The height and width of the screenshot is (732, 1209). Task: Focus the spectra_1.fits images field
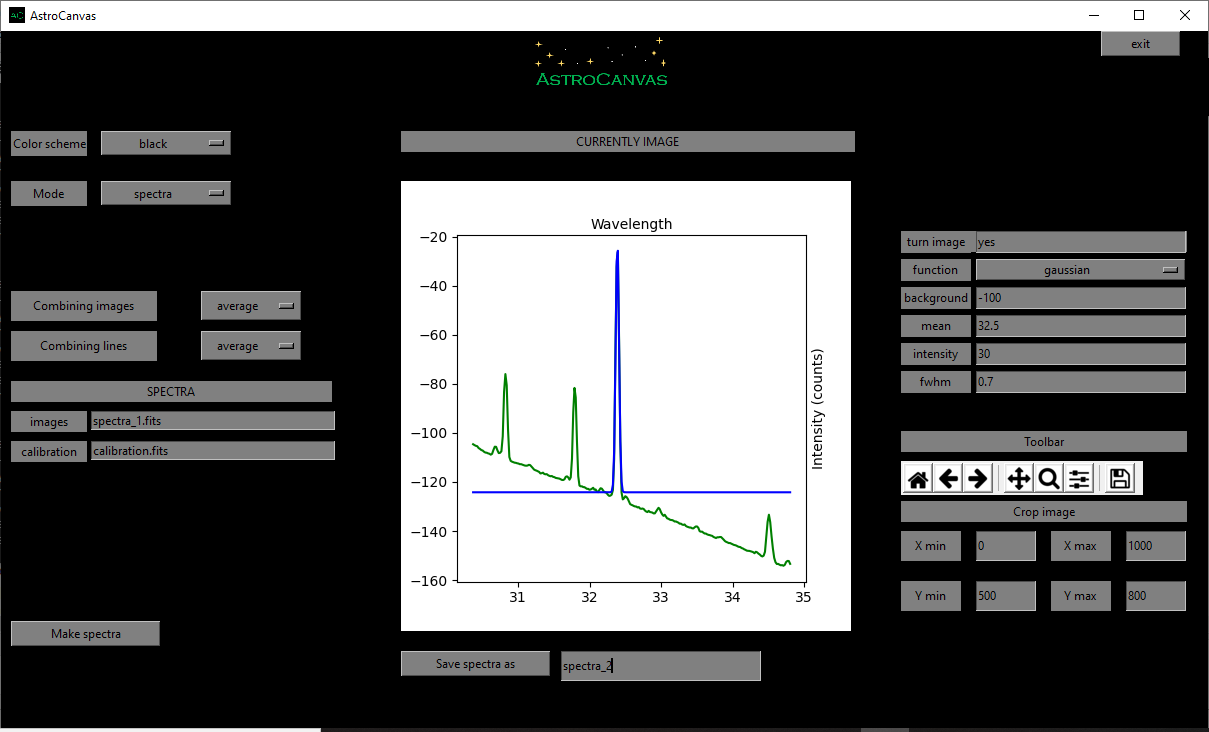(x=213, y=421)
